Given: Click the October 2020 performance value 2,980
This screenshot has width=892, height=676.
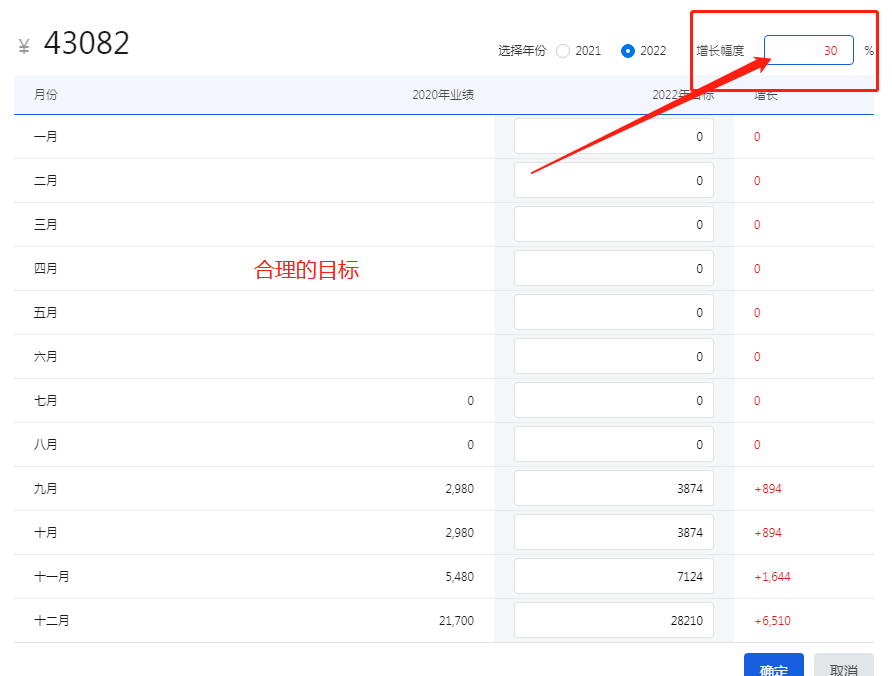Looking at the screenshot, I should pos(460,533).
